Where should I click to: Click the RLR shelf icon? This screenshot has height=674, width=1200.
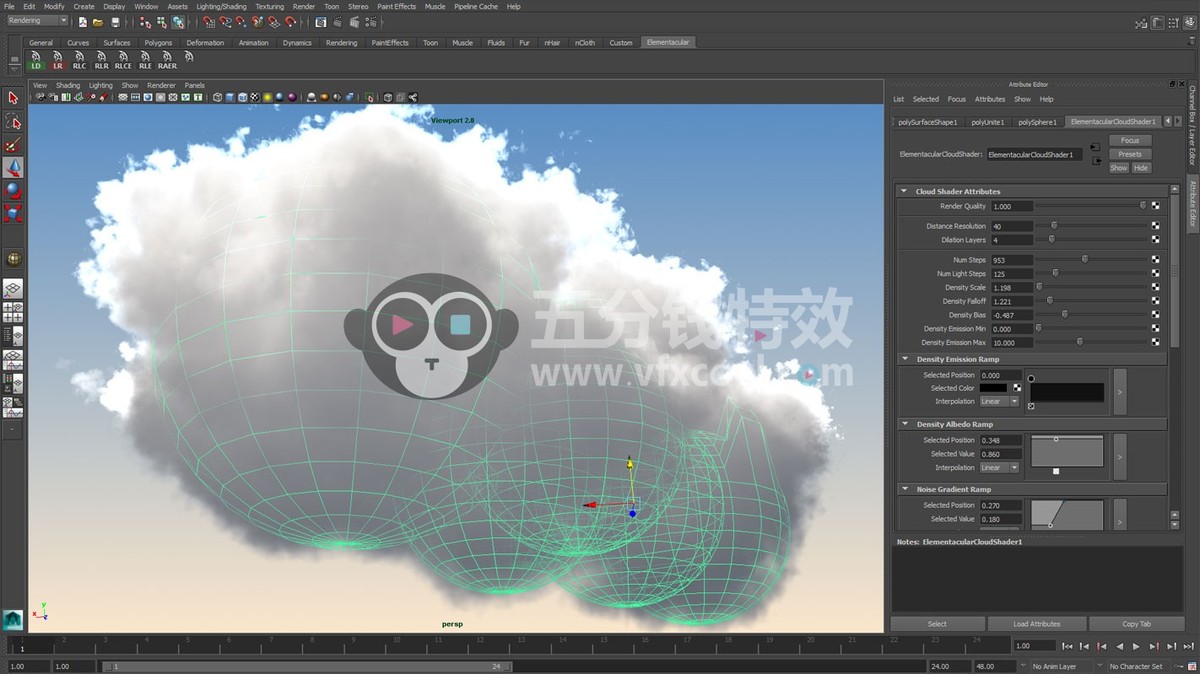pos(101,60)
